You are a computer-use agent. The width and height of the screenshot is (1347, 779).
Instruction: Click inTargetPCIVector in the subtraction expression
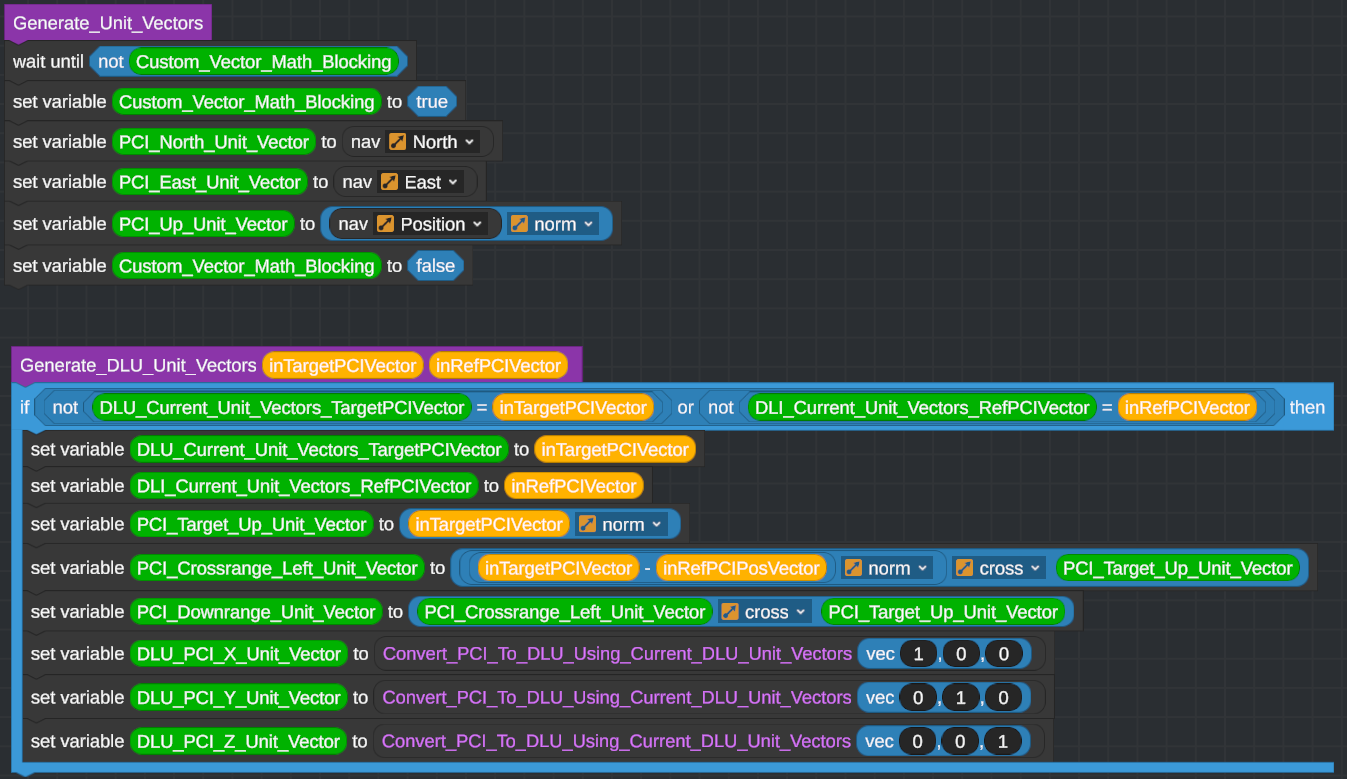[x=558, y=568]
